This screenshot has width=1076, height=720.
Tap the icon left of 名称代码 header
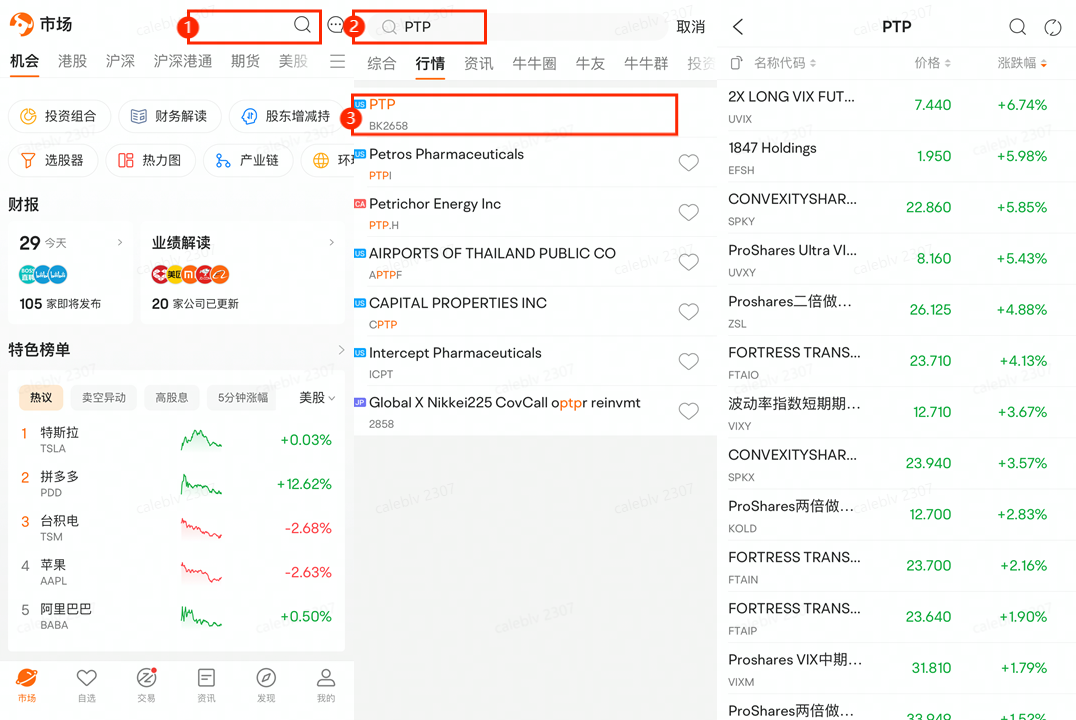pyautogui.click(x=736, y=63)
